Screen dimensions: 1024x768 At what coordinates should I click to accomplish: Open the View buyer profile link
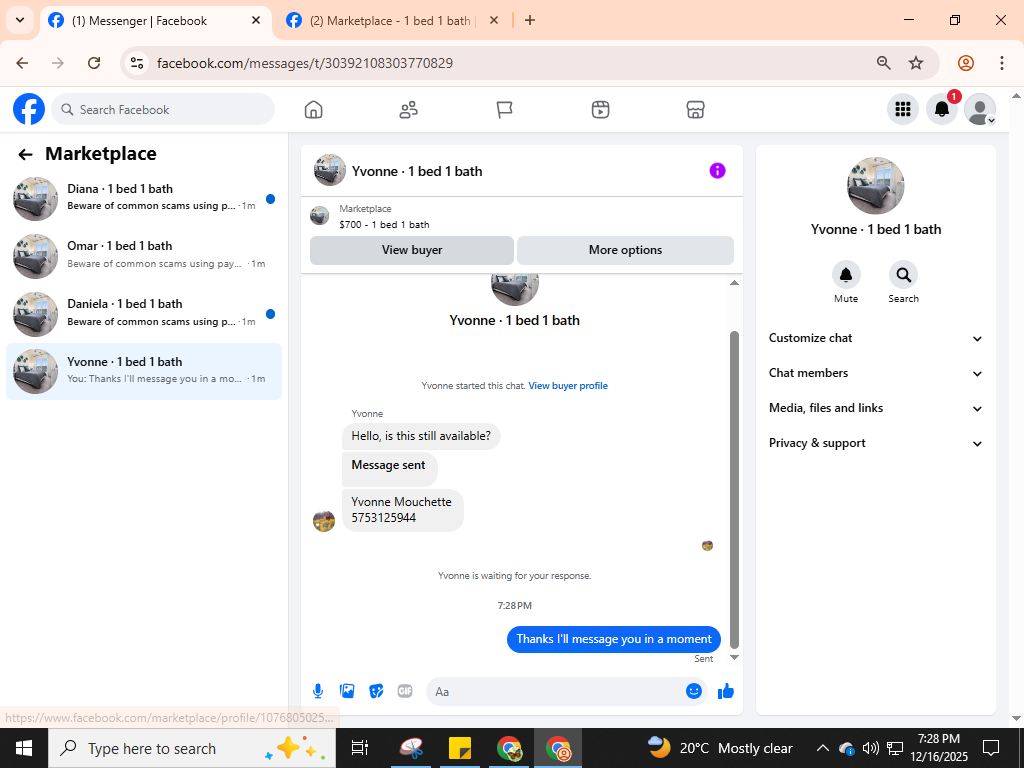click(x=568, y=386)
